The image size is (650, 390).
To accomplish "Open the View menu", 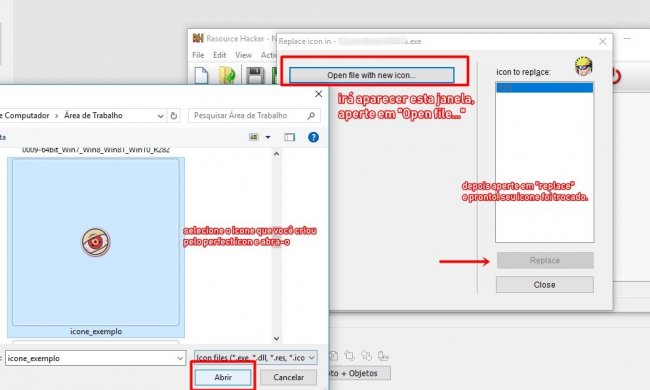I will pos(243,55).
